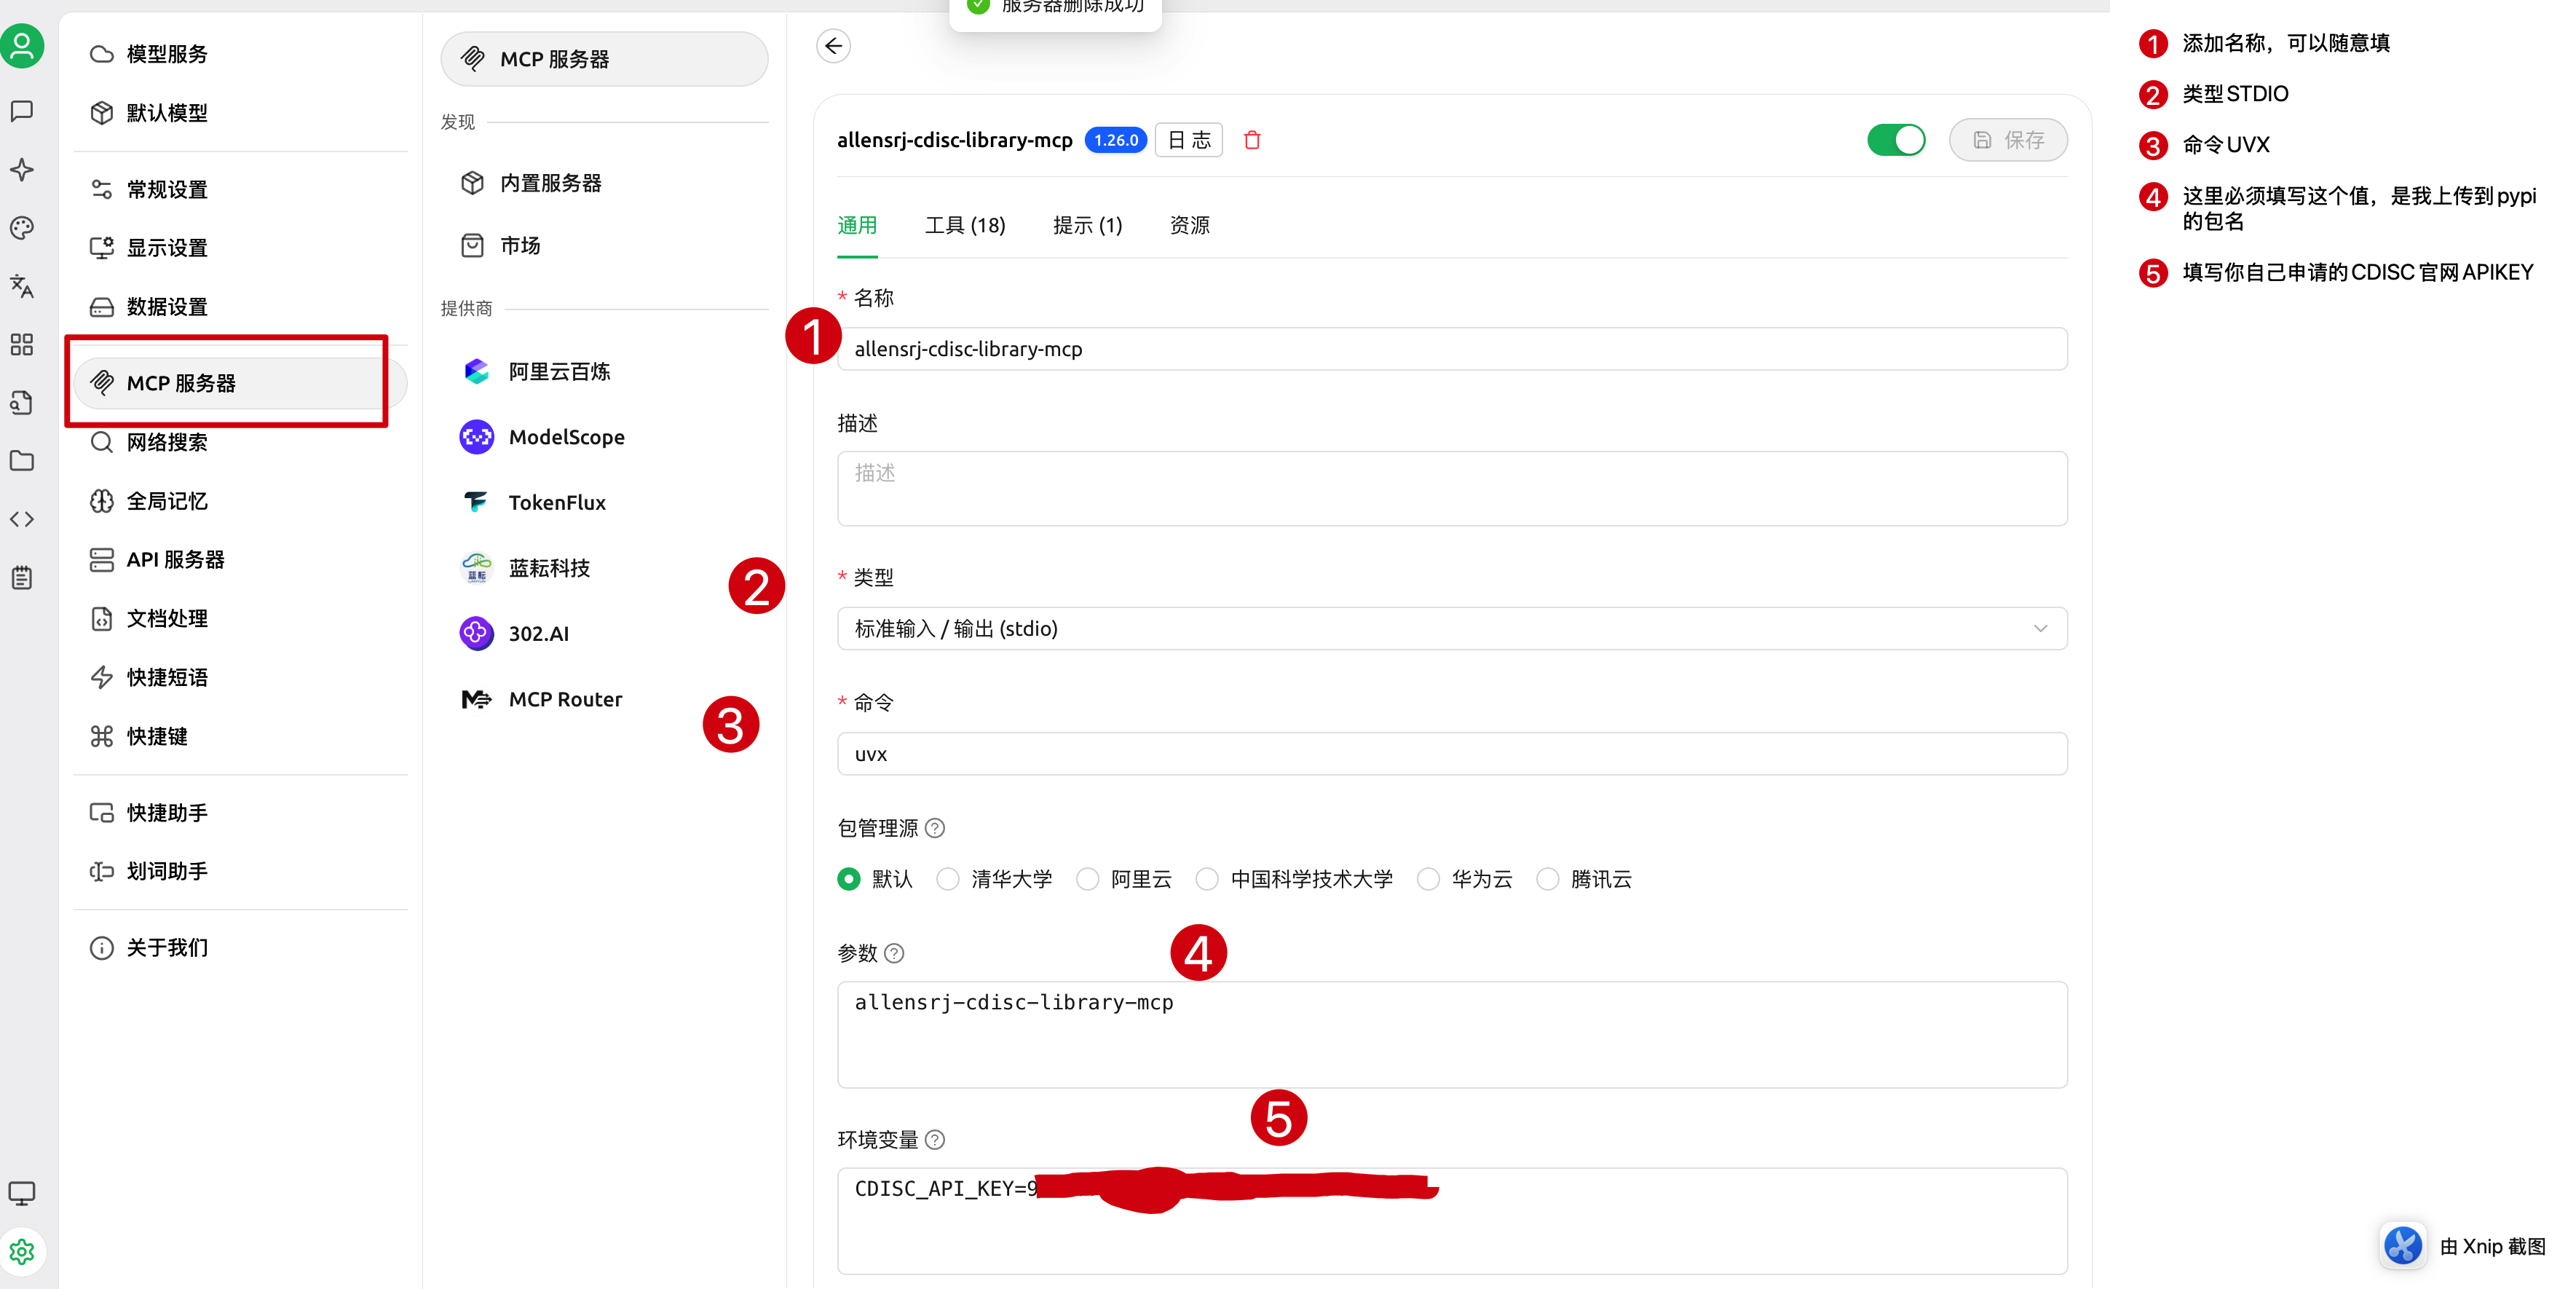Open the translation icon in left rail
The height and width of the screenshot is (1289, 2576).
point(22,286)
